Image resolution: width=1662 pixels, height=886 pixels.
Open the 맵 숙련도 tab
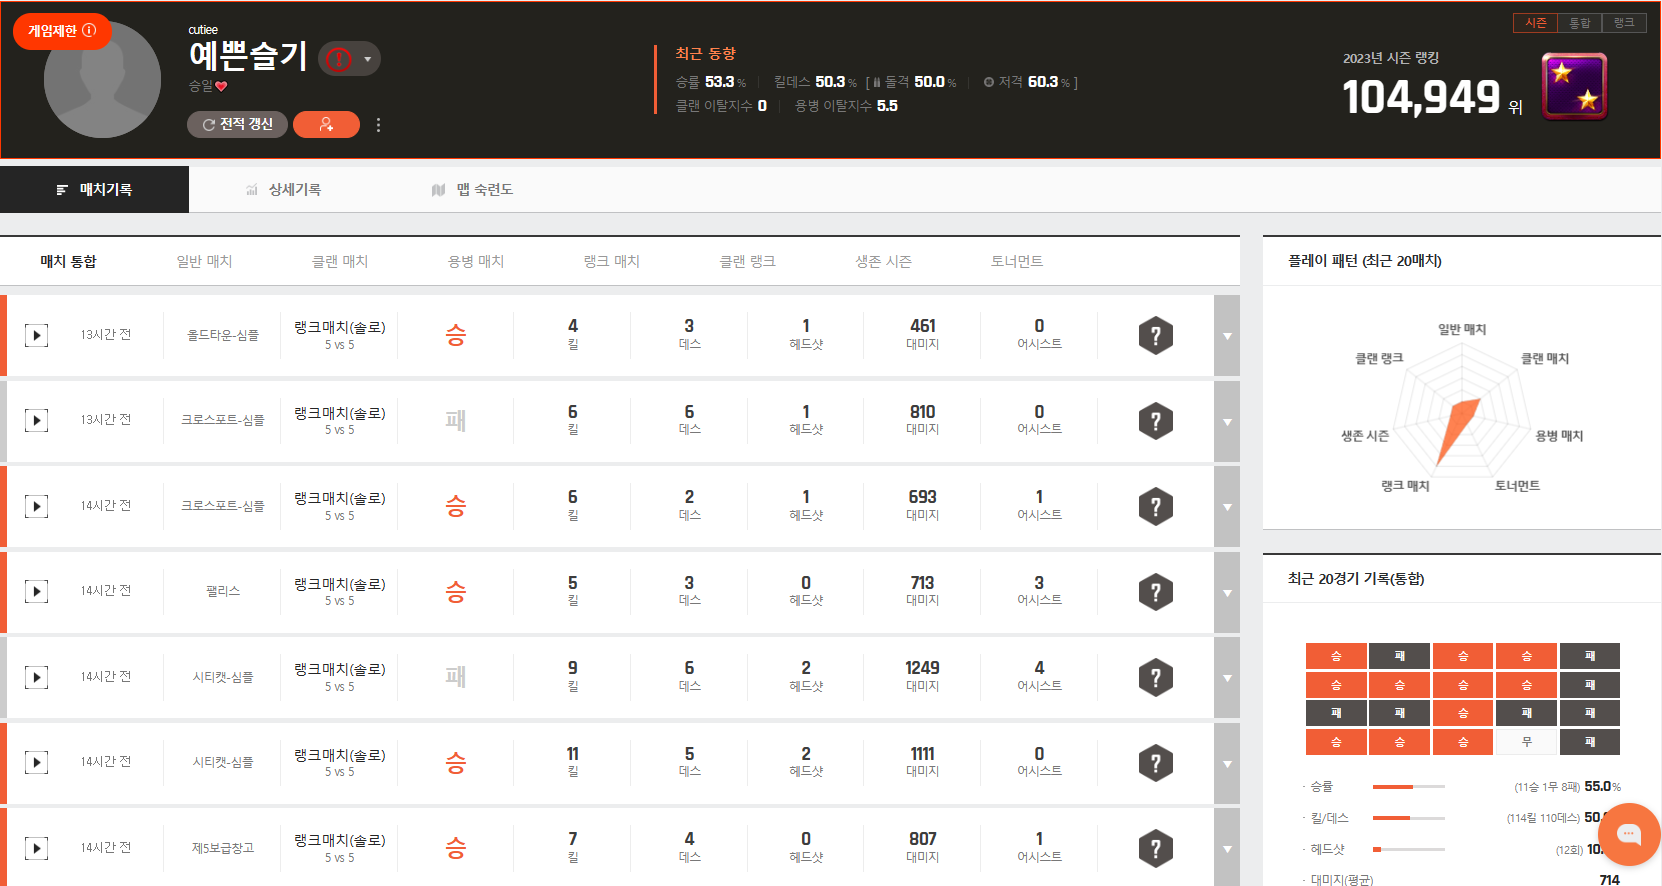(472, 190)
